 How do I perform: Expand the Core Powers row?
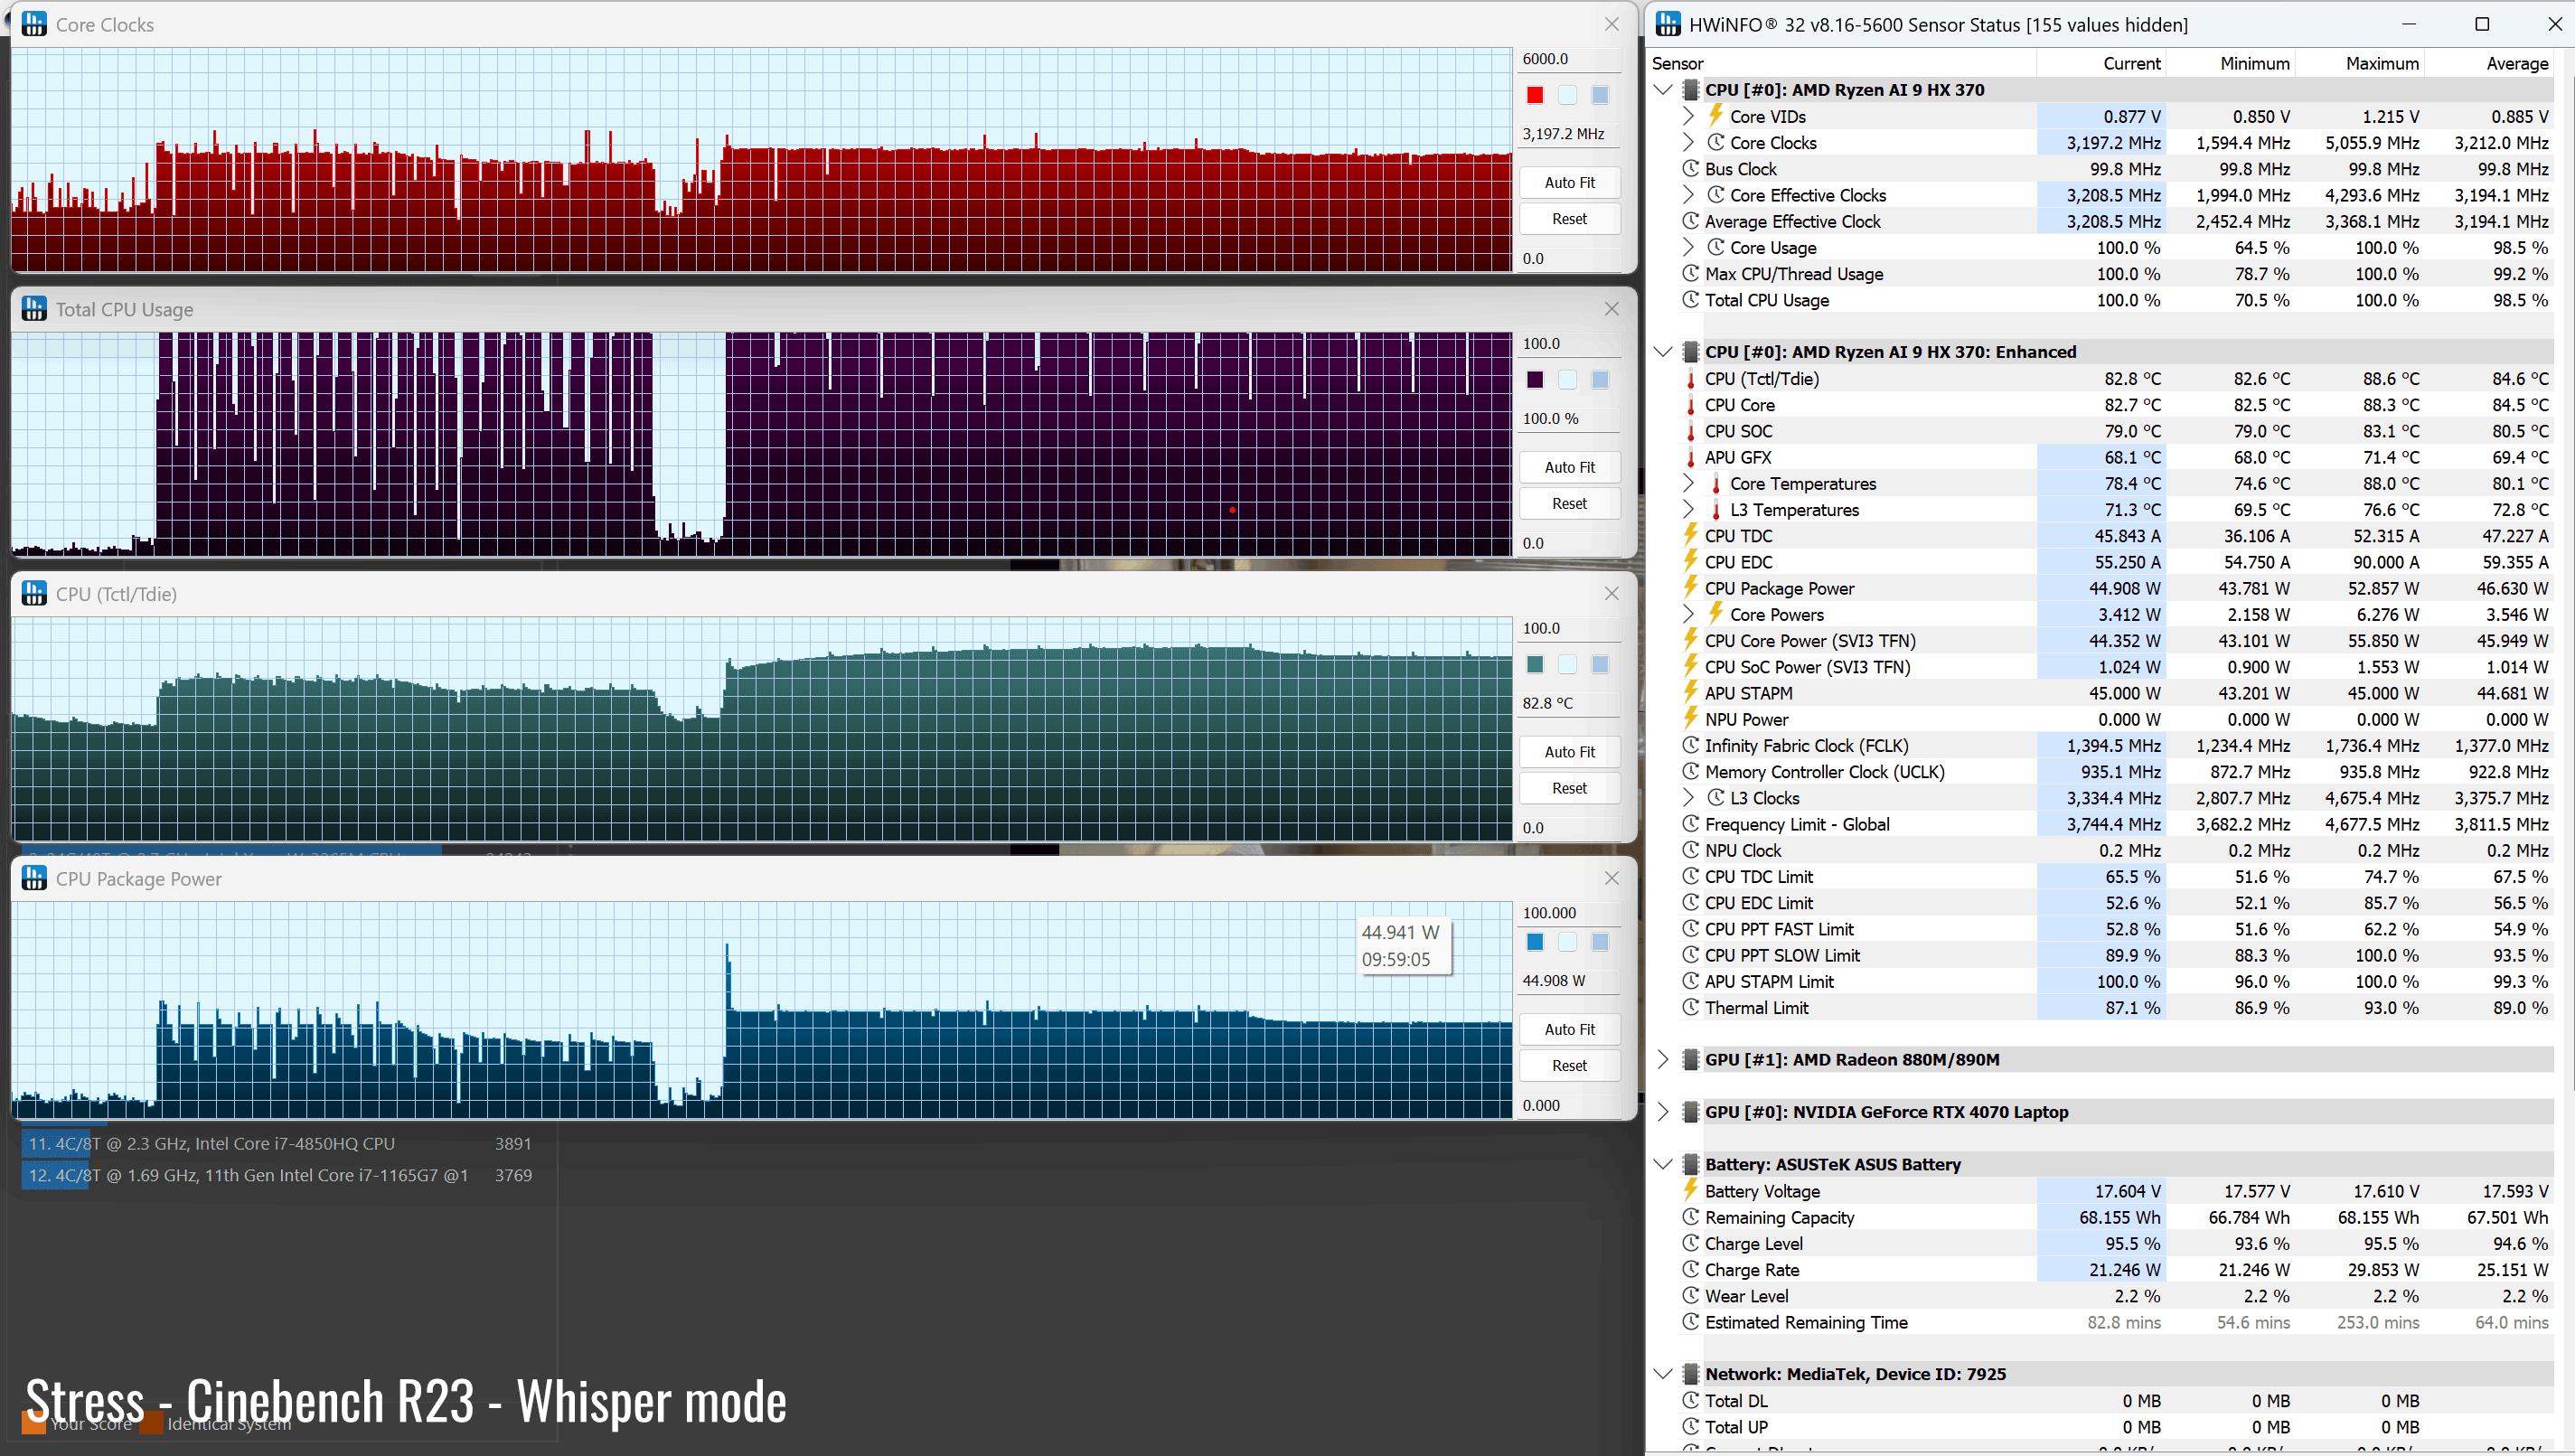coord(1689,614)
